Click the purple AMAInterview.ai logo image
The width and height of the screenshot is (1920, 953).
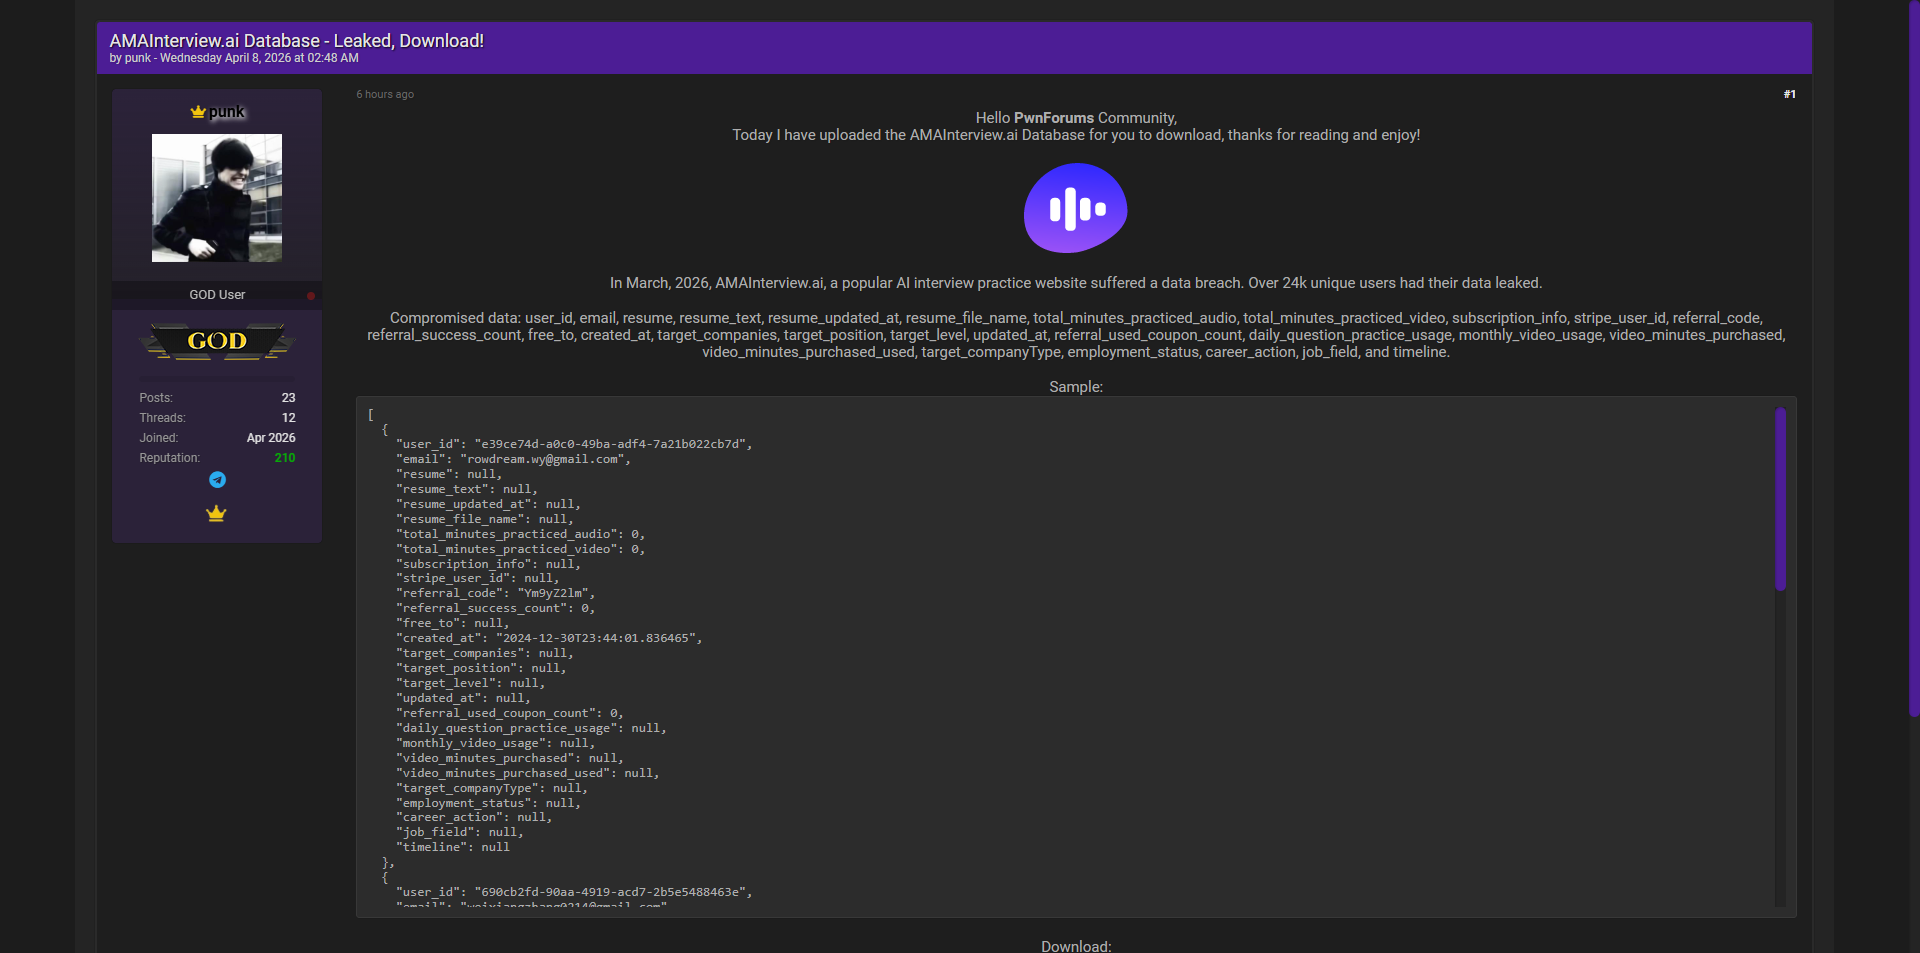(1075, 209)
